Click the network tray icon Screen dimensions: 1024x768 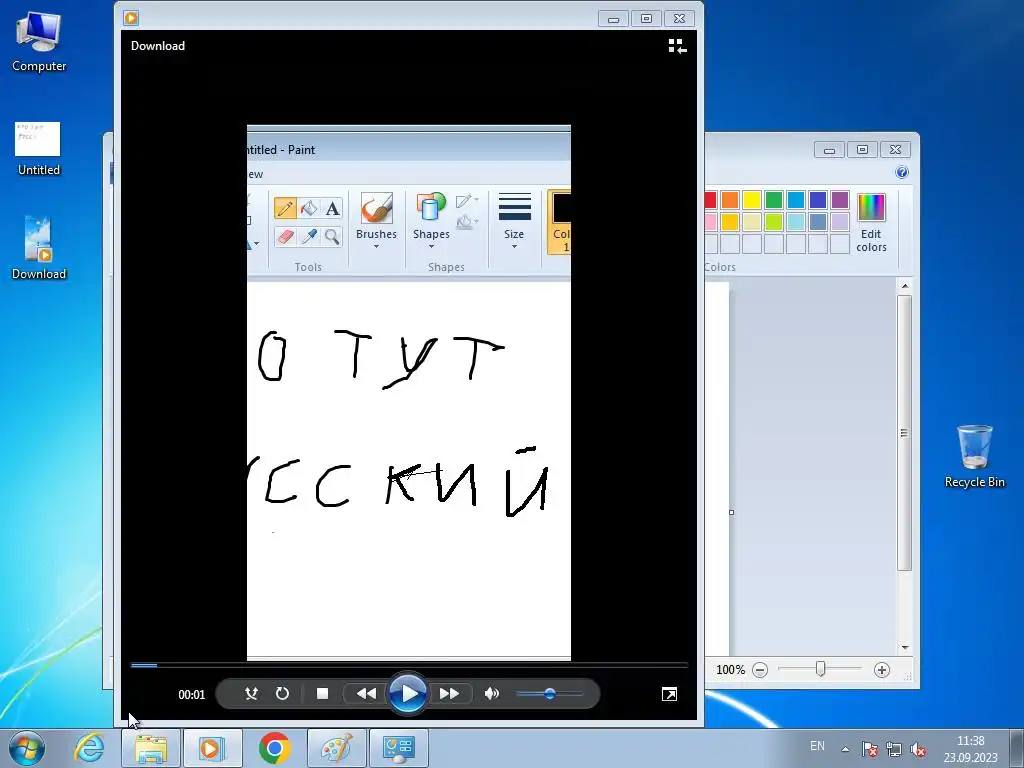click(893, 749)
